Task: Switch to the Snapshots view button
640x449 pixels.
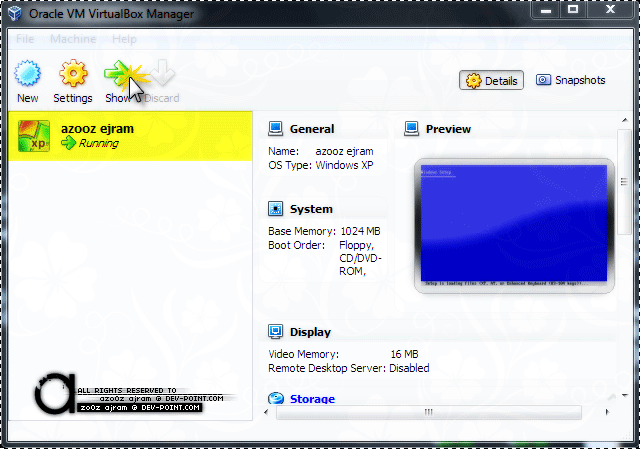Action: [571, 80]
